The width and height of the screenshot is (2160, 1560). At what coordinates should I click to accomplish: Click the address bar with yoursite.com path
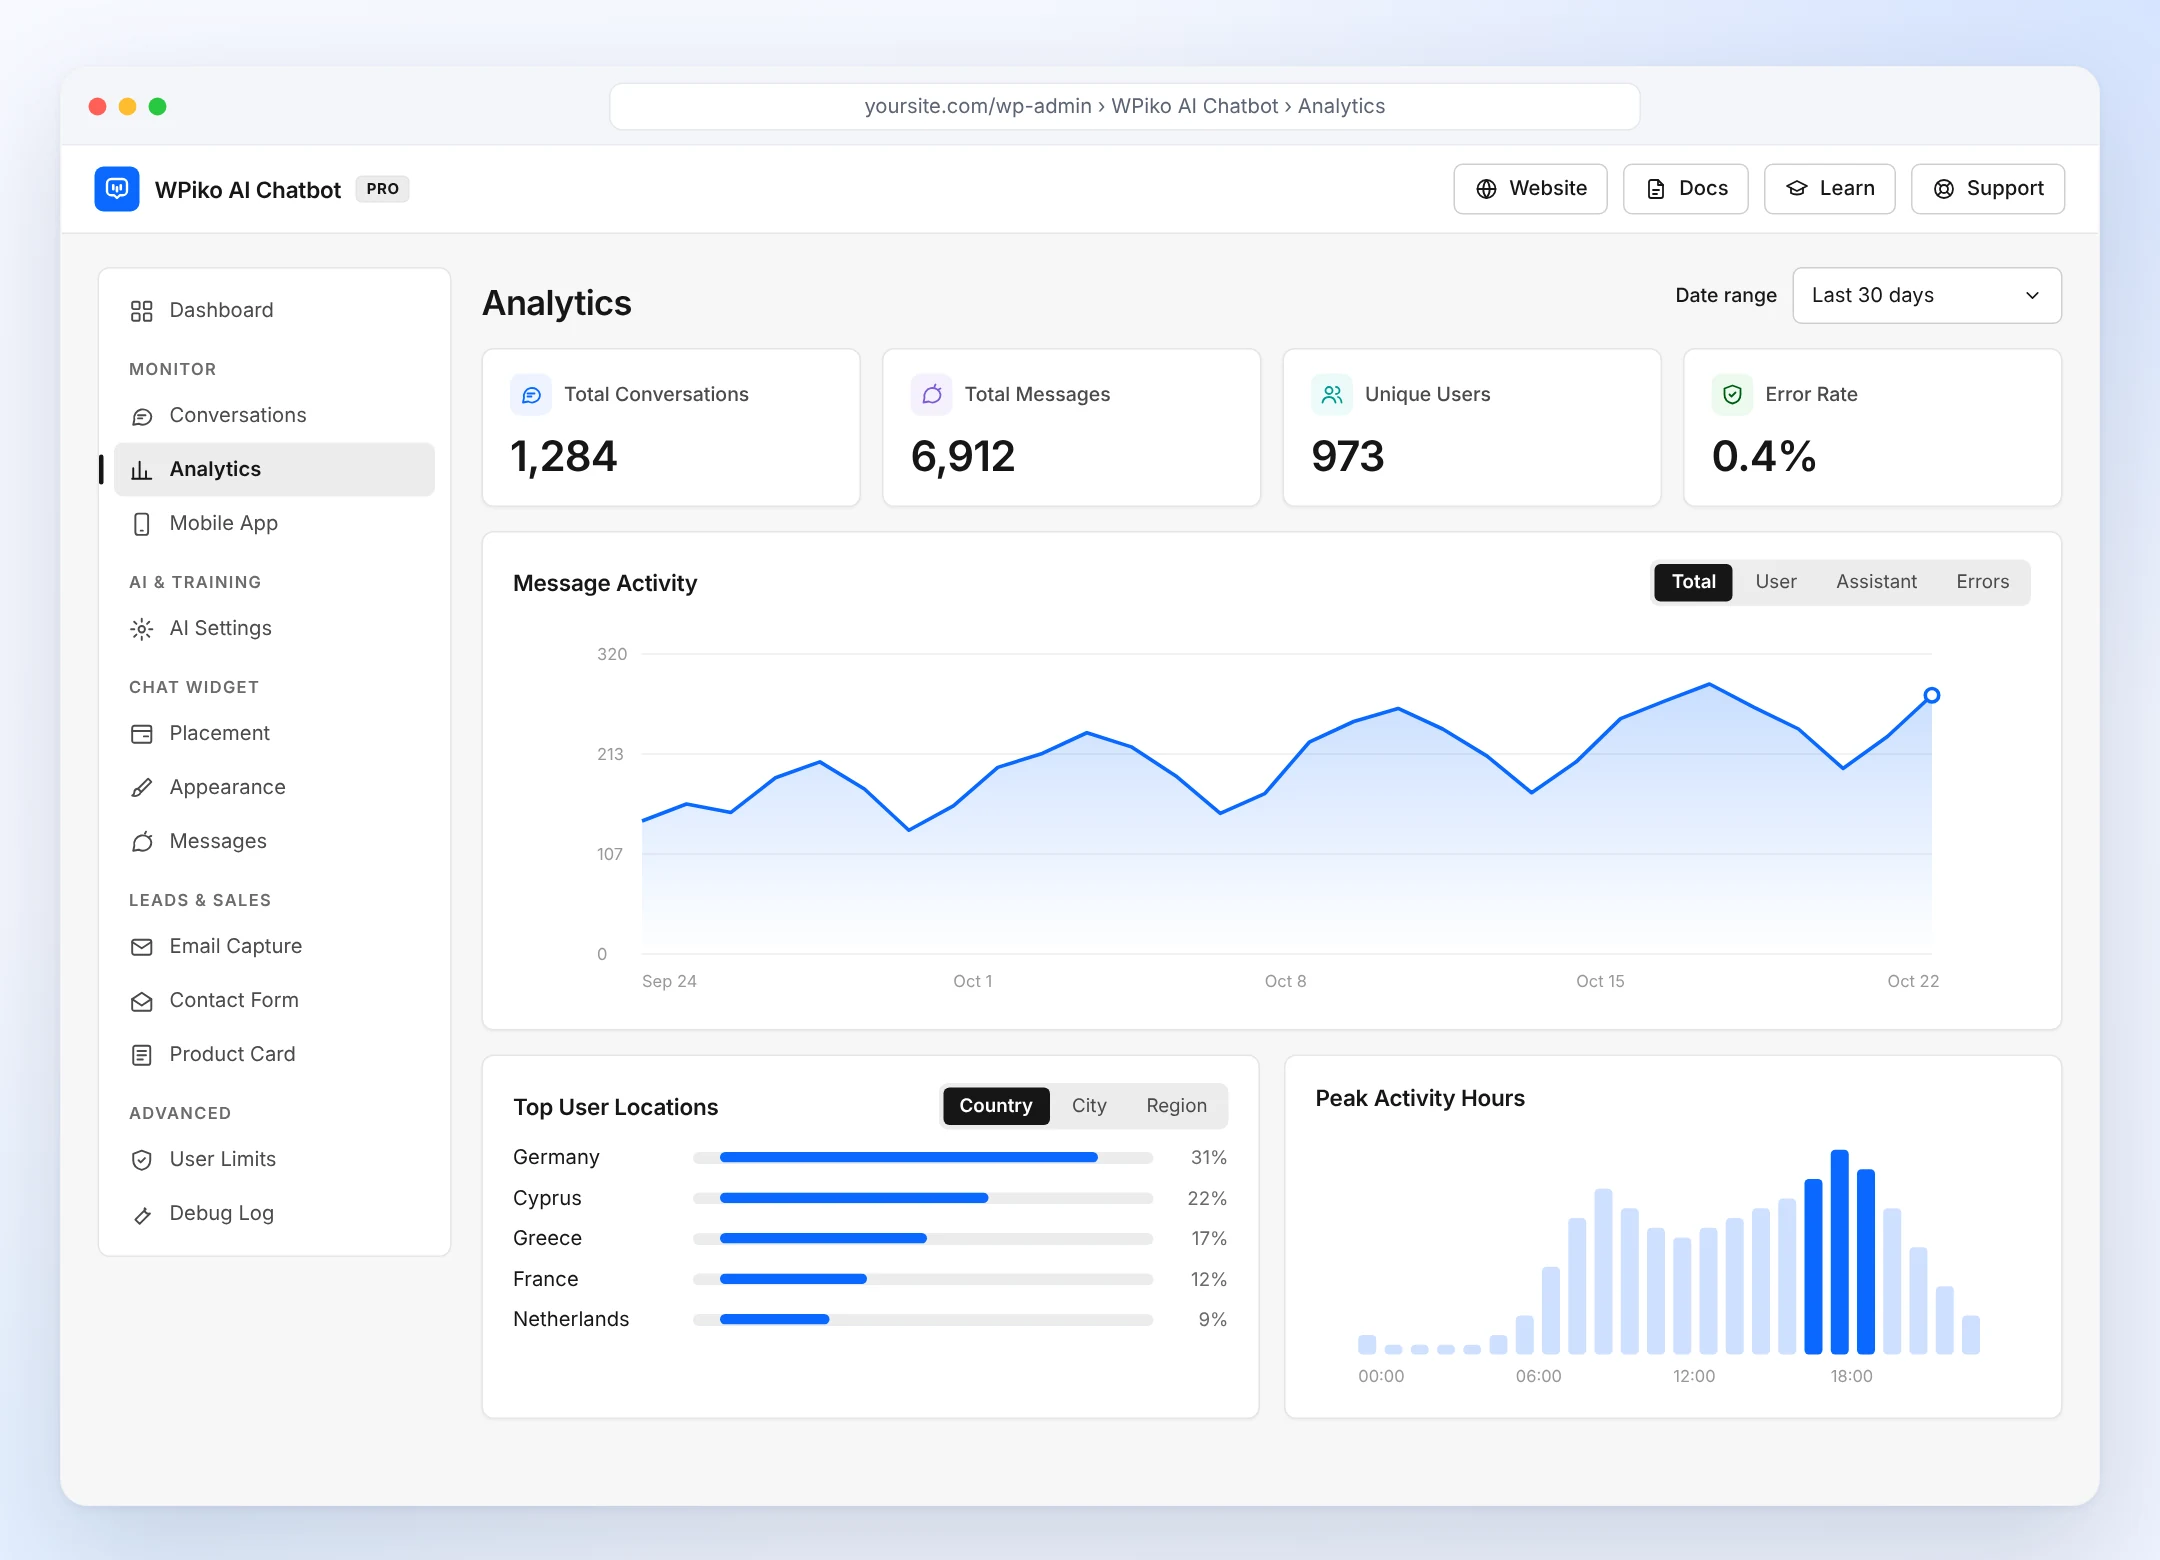(x=1124, y=107)
